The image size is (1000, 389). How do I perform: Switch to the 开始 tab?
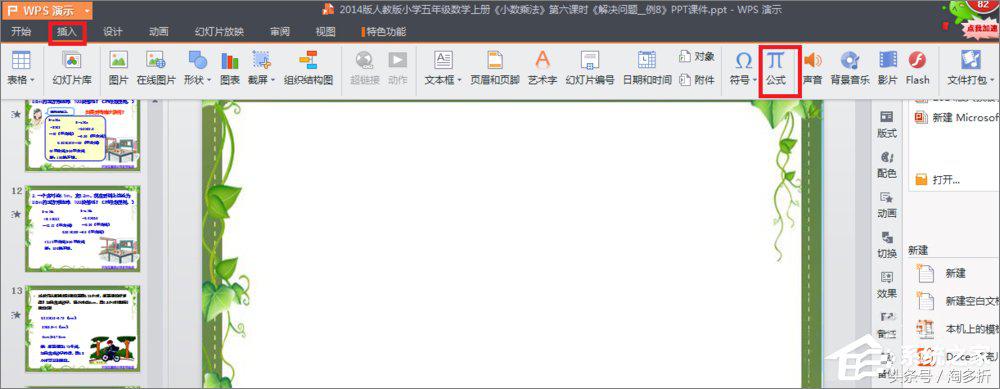coord(21,31)
